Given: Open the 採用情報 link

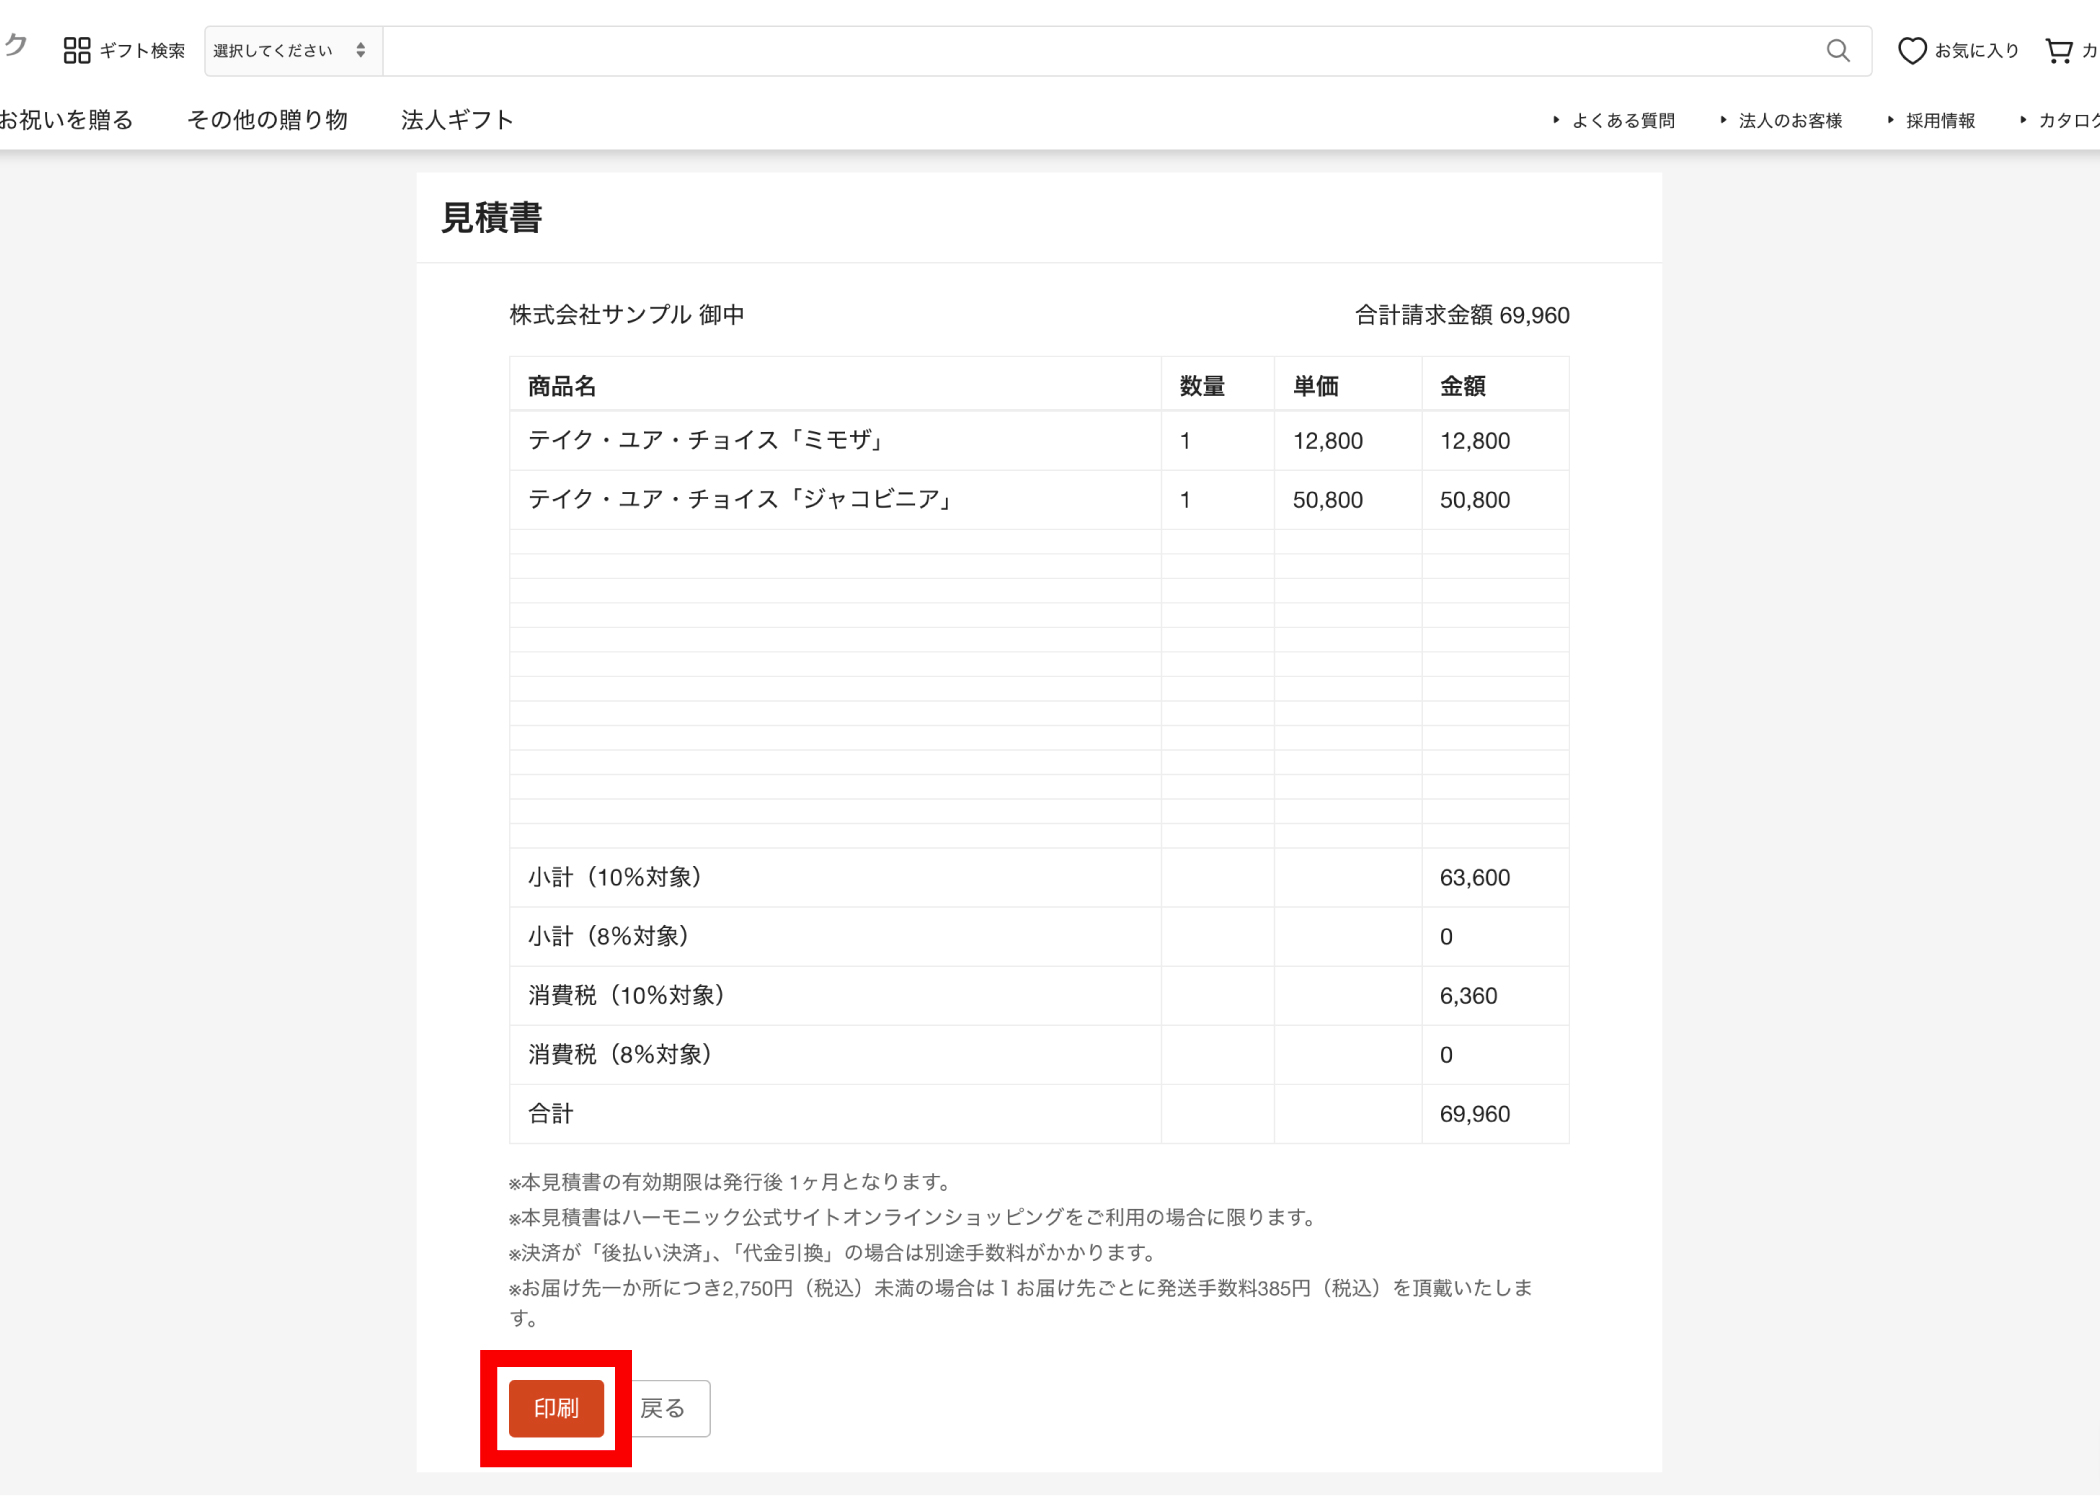Looking at the screenshot, I should (x=1940, y=119).
